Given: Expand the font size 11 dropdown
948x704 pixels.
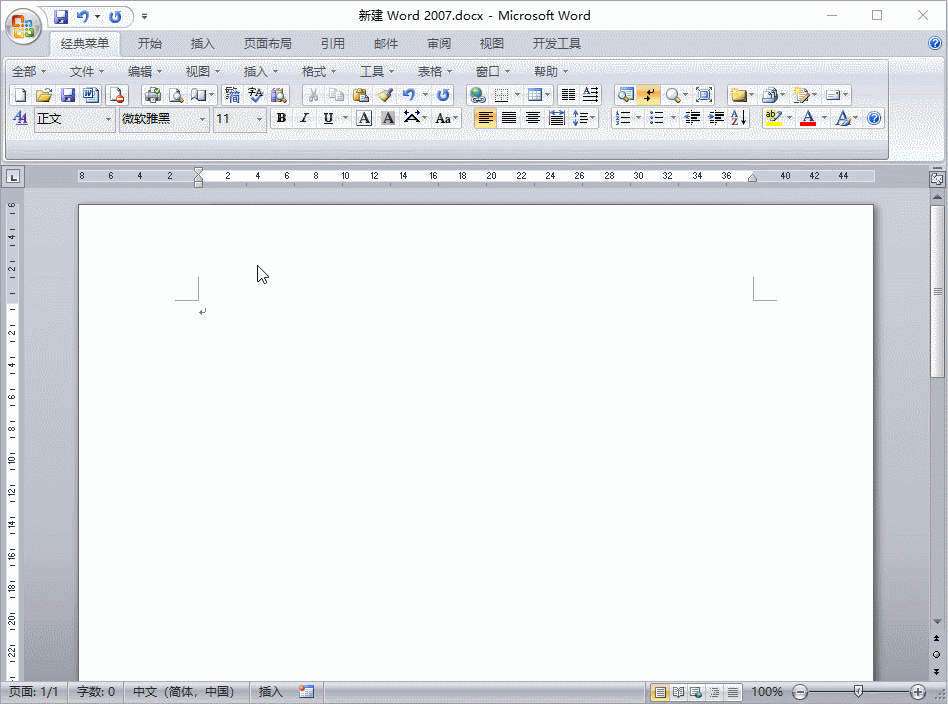Looking at the screenshot, I should 259,119.
